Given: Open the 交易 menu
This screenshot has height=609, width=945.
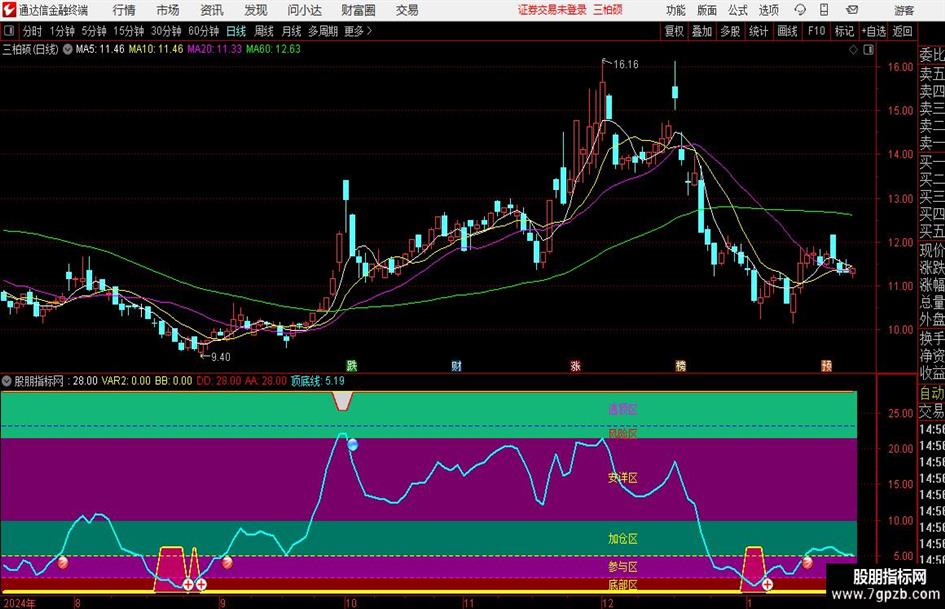Looking at the screenshot, I should click(407, 10).
